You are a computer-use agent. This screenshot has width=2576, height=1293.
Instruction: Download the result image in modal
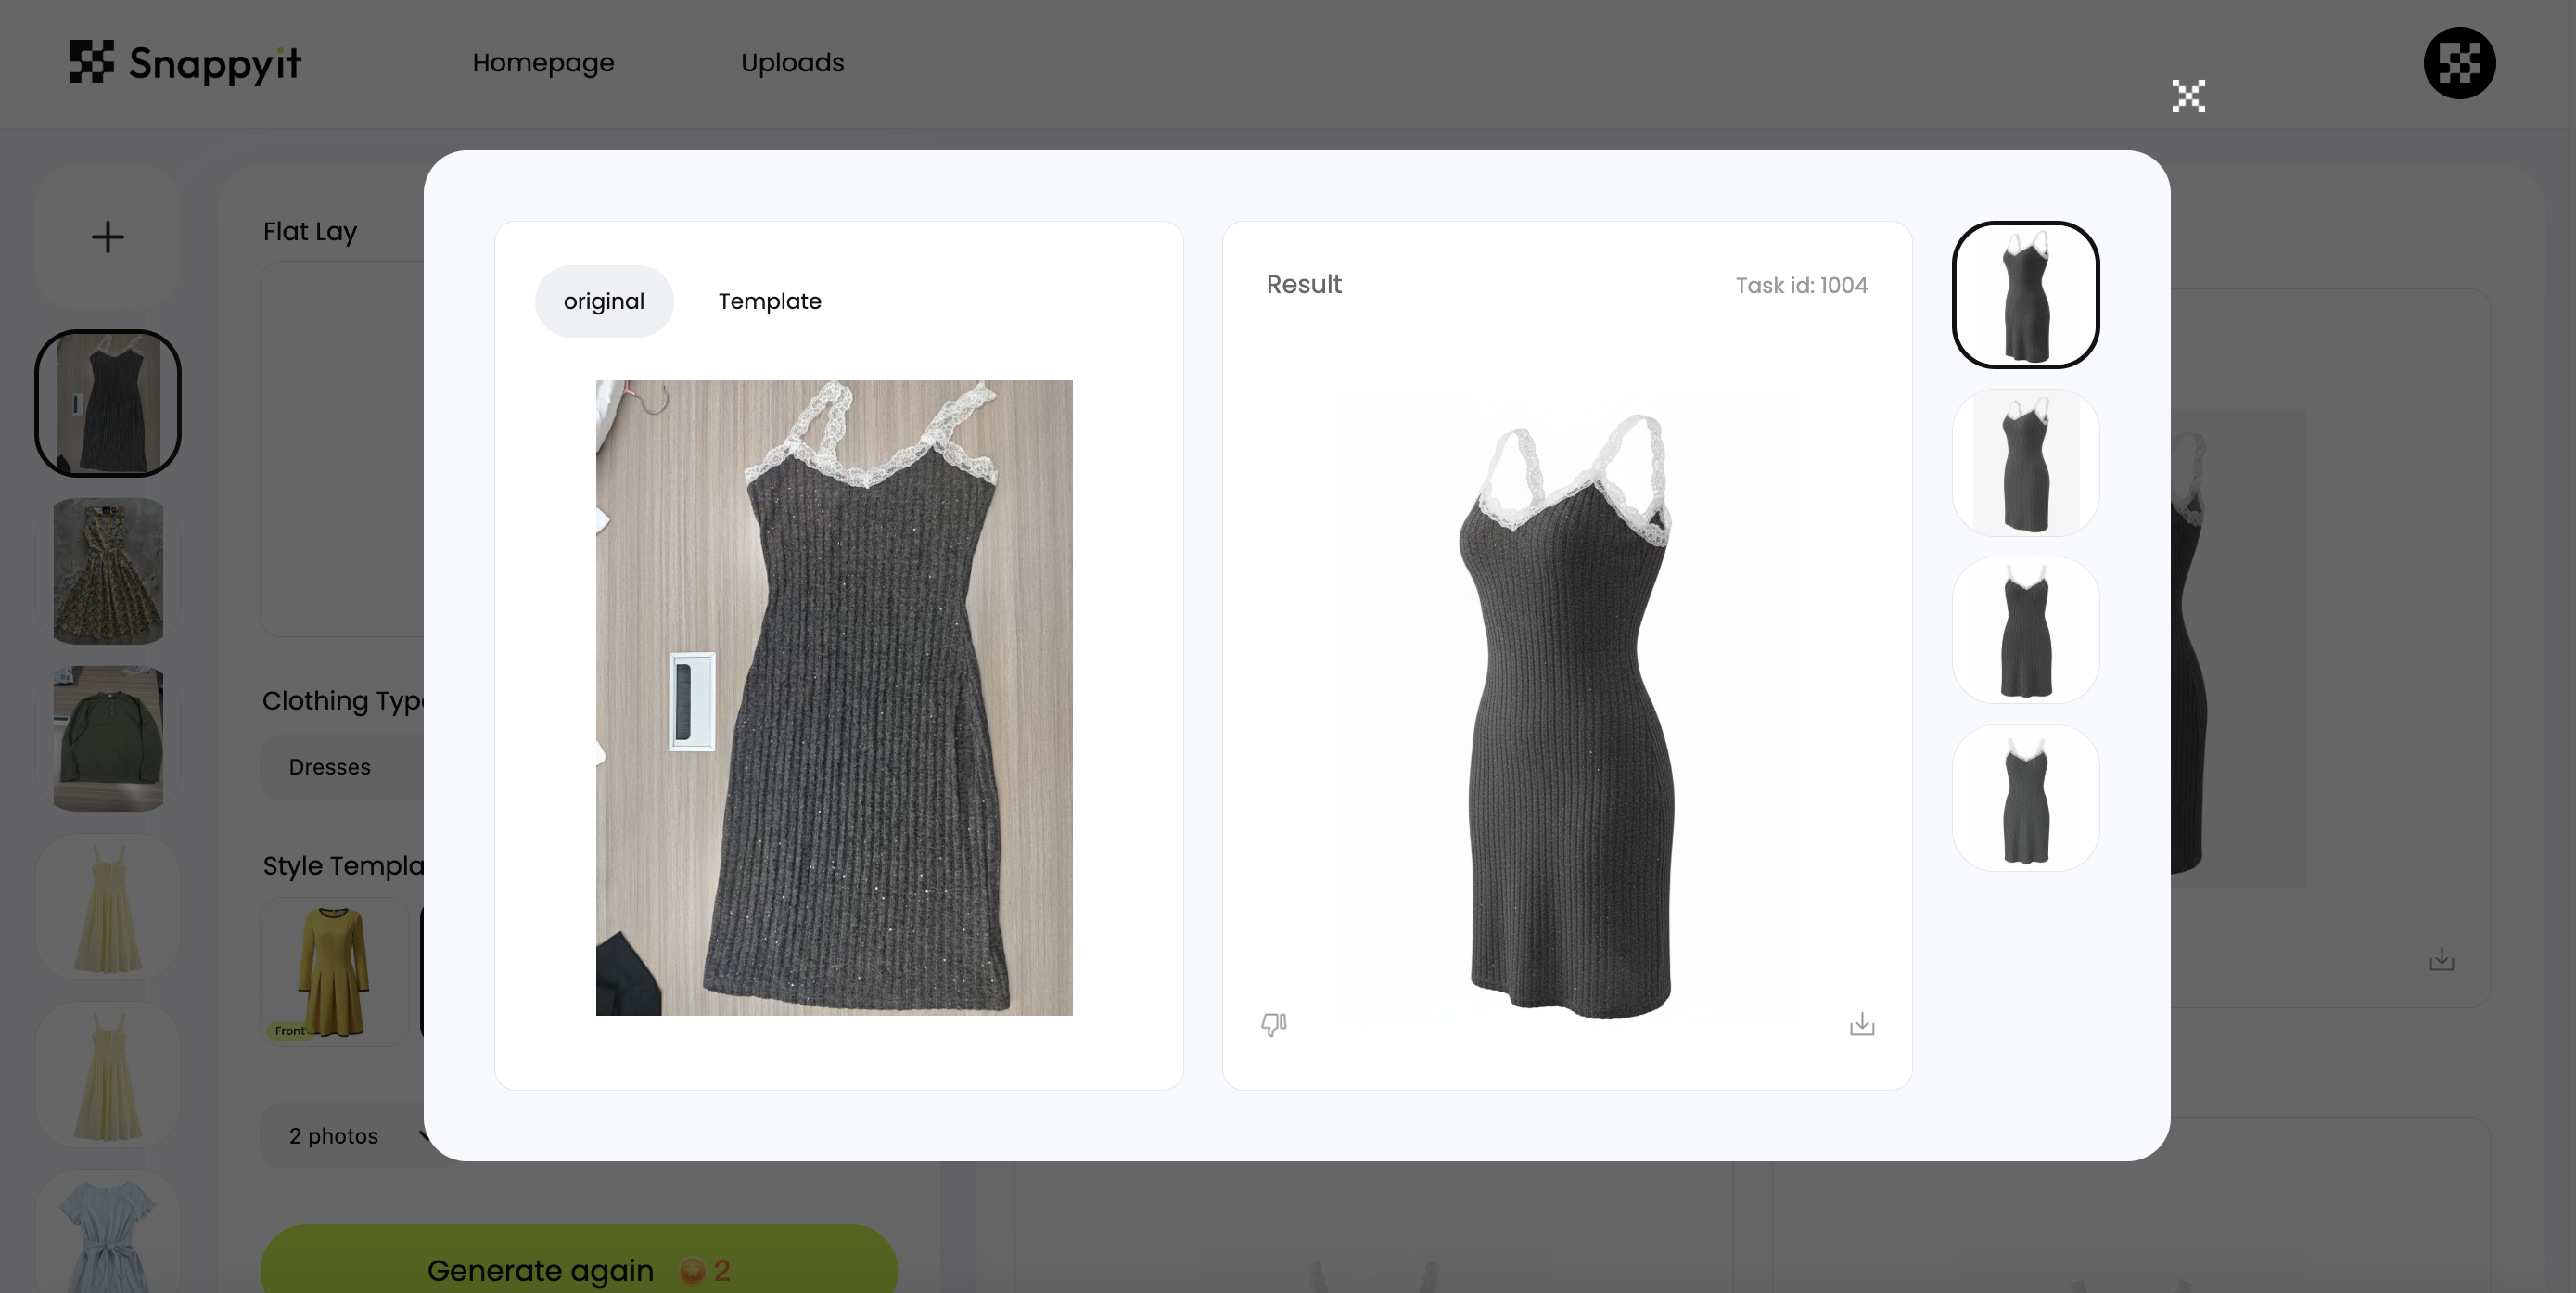[x=1861, y=1024]
